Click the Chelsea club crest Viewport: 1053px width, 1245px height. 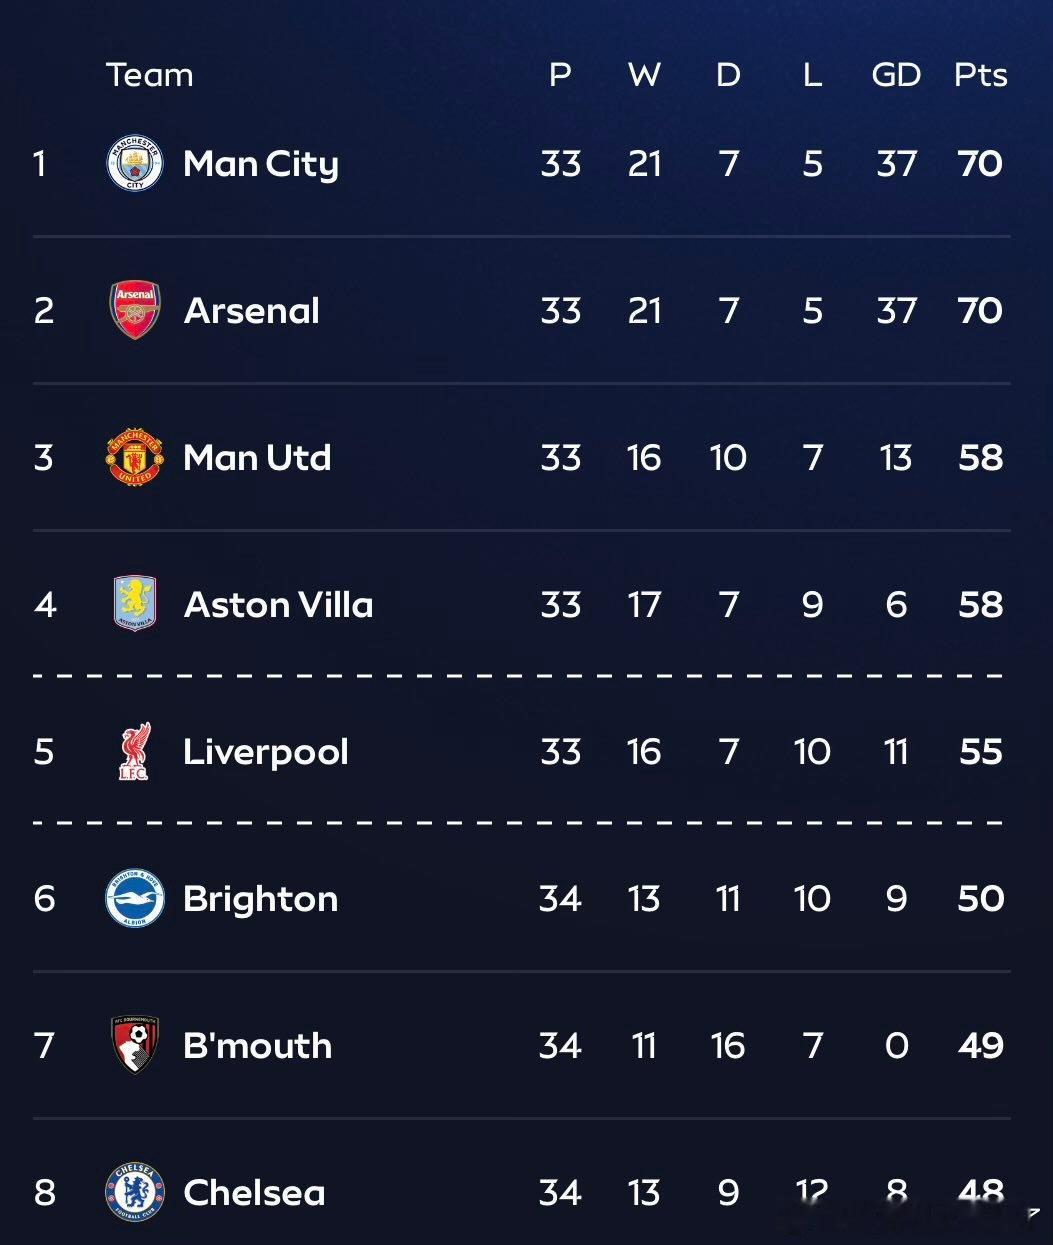click(x=135, y=1192)
